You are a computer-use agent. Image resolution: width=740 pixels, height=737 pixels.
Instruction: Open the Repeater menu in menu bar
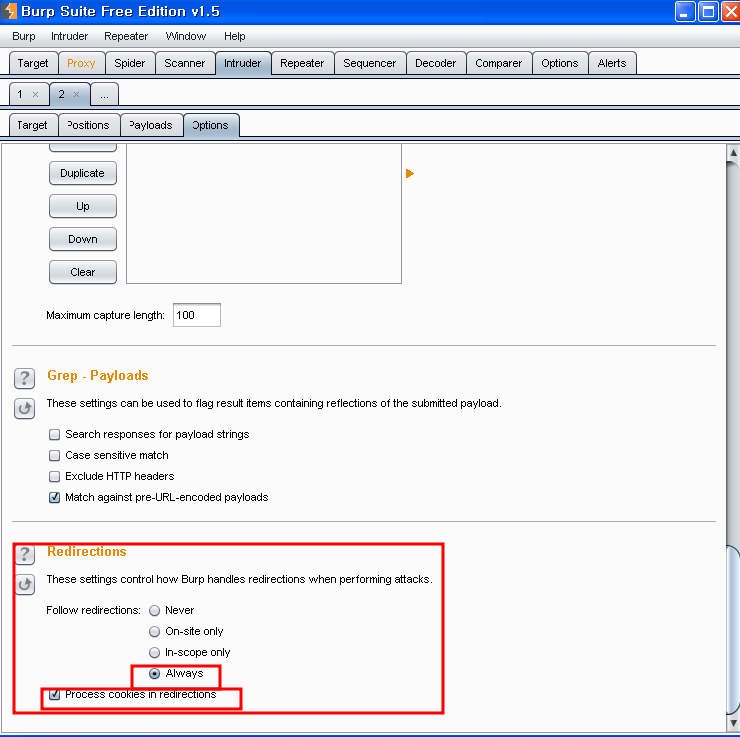click(126, 36)
